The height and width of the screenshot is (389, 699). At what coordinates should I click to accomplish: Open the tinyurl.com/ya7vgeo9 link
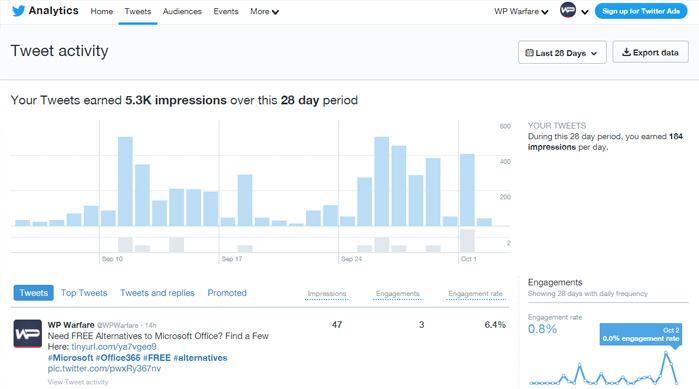click(x=114, y=347)
